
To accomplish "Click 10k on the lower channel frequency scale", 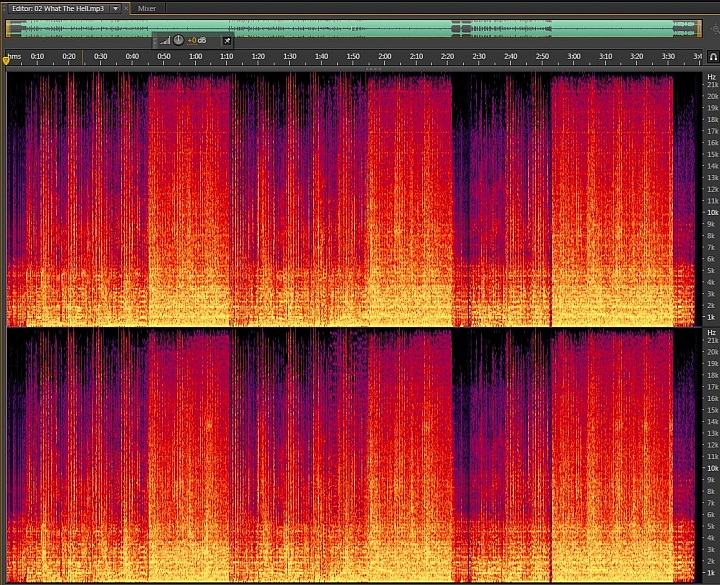I will click(712, 468).
